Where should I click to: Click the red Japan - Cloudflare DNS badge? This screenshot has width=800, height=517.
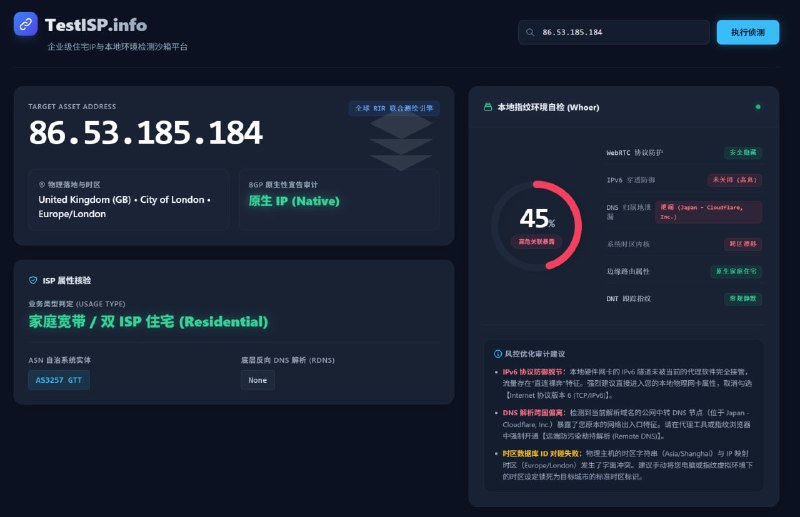tap(709, 212)
